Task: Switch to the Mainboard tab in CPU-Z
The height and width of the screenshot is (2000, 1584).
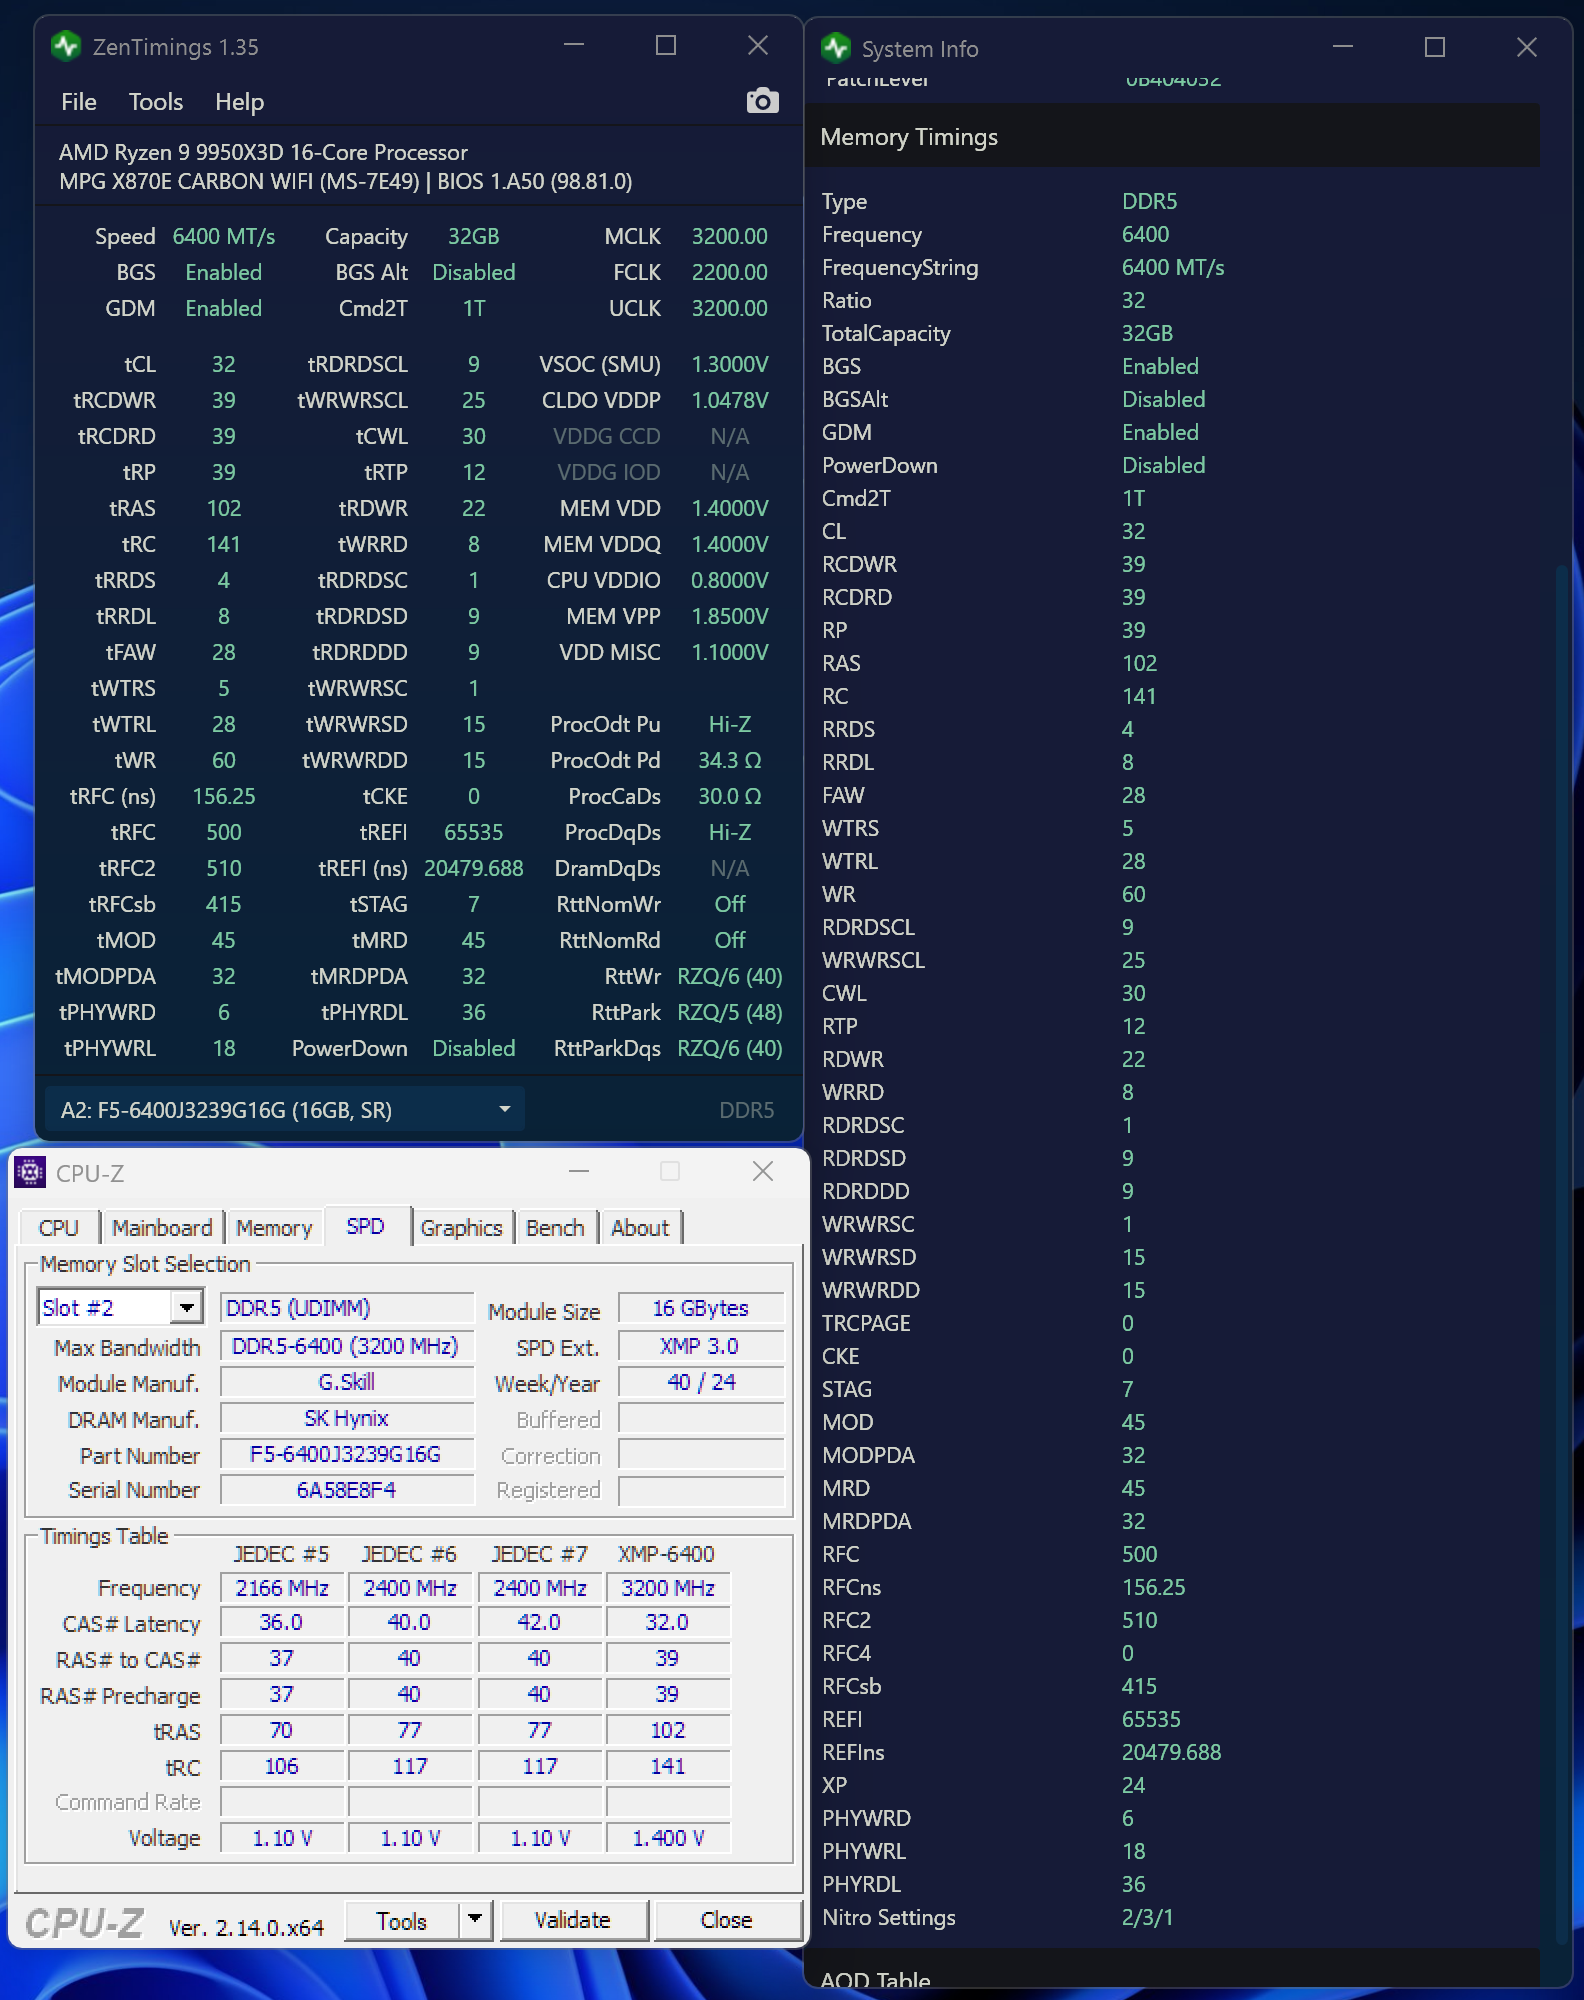Action: point(162,1228)
